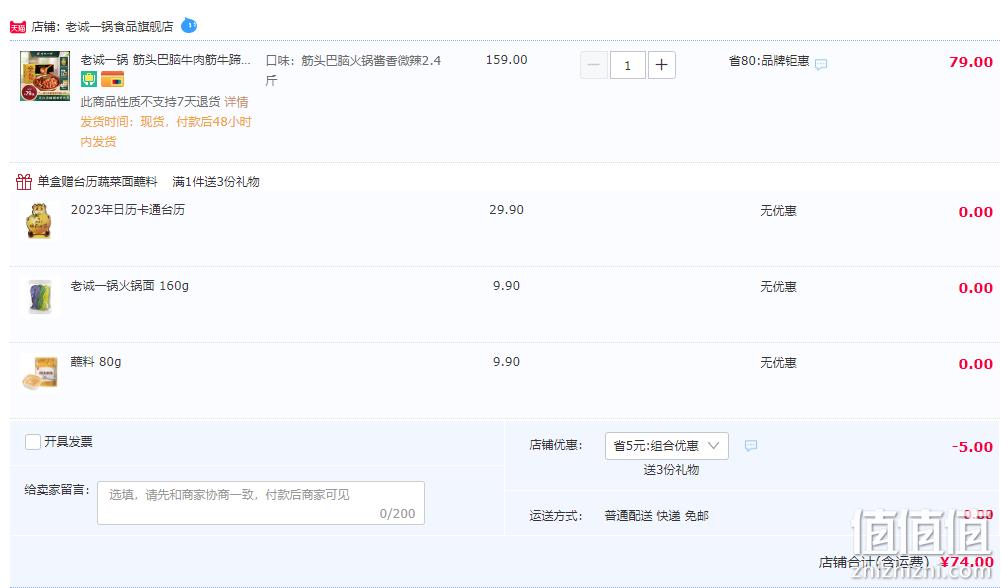Open the hotpot noodle gift thumbnail

coord(40,297)
